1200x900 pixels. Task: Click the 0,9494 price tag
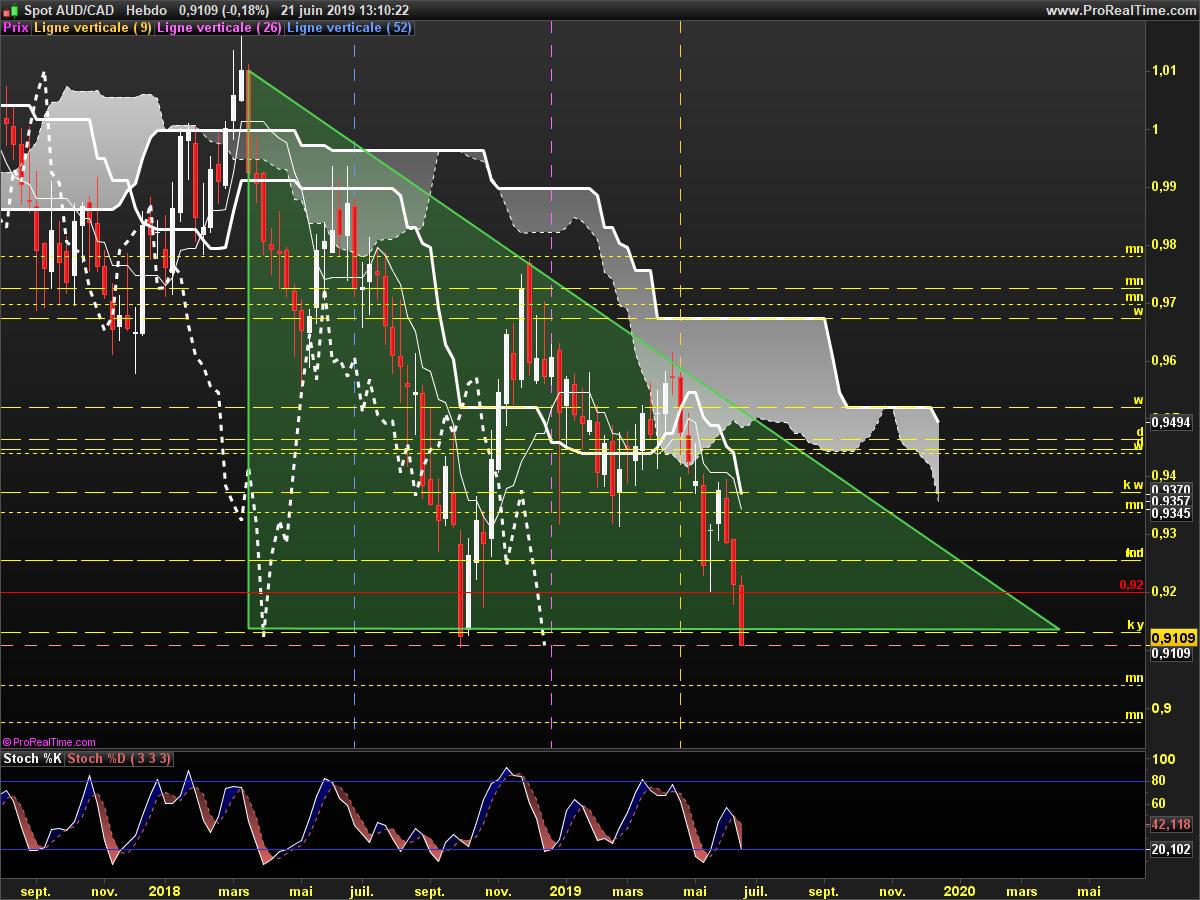coord(1169,423)
